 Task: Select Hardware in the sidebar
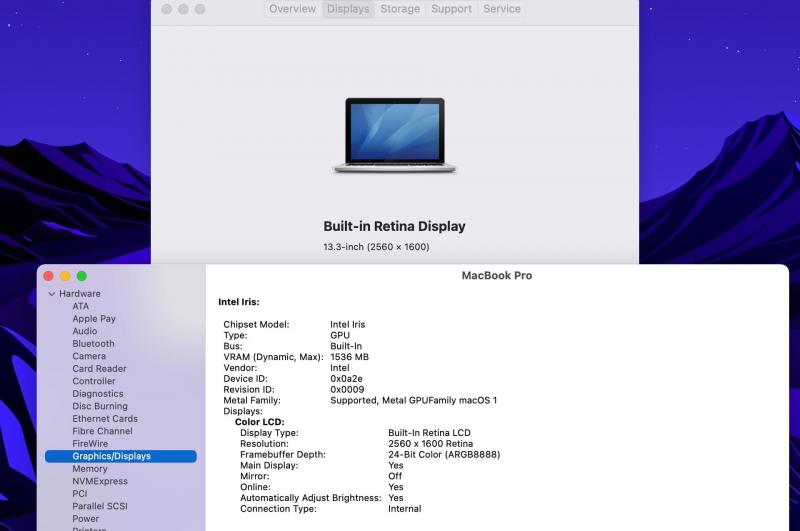tap(80, 294)
